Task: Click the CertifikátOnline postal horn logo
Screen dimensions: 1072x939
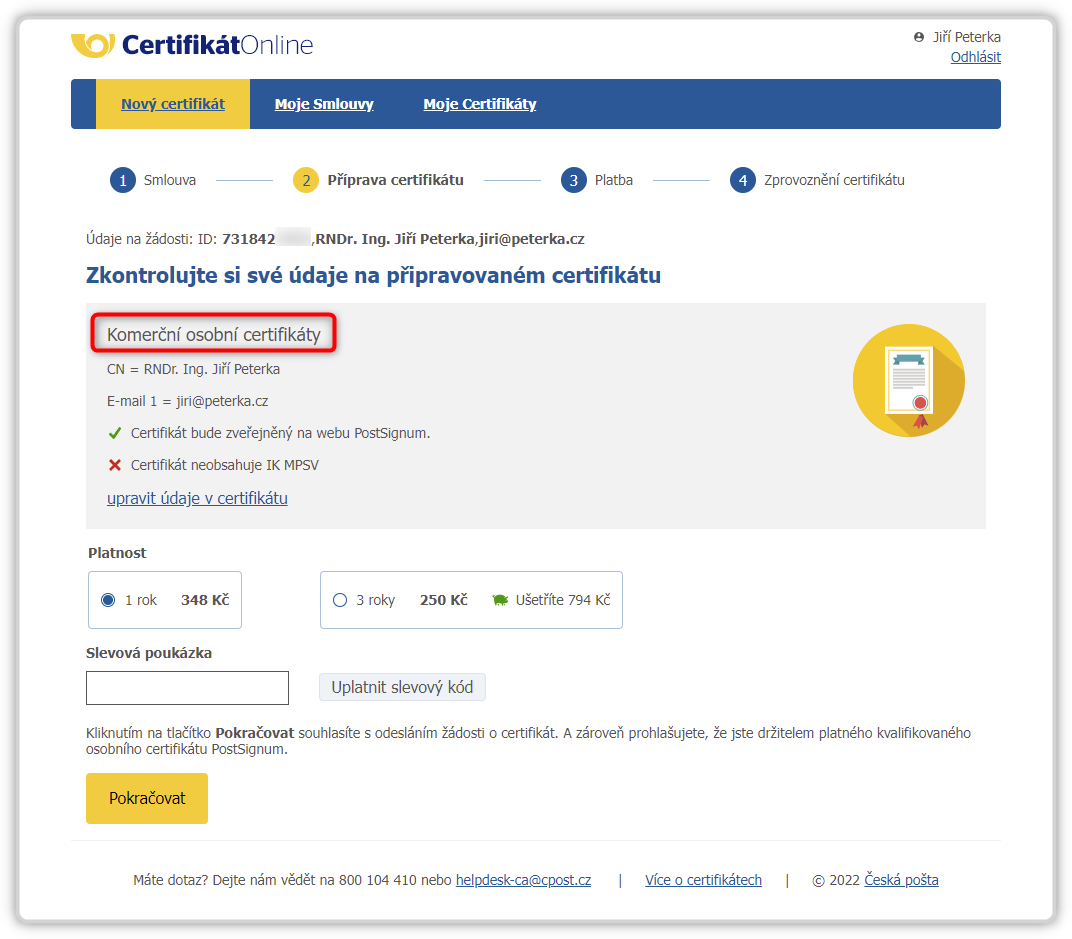Action: point(93,45)
